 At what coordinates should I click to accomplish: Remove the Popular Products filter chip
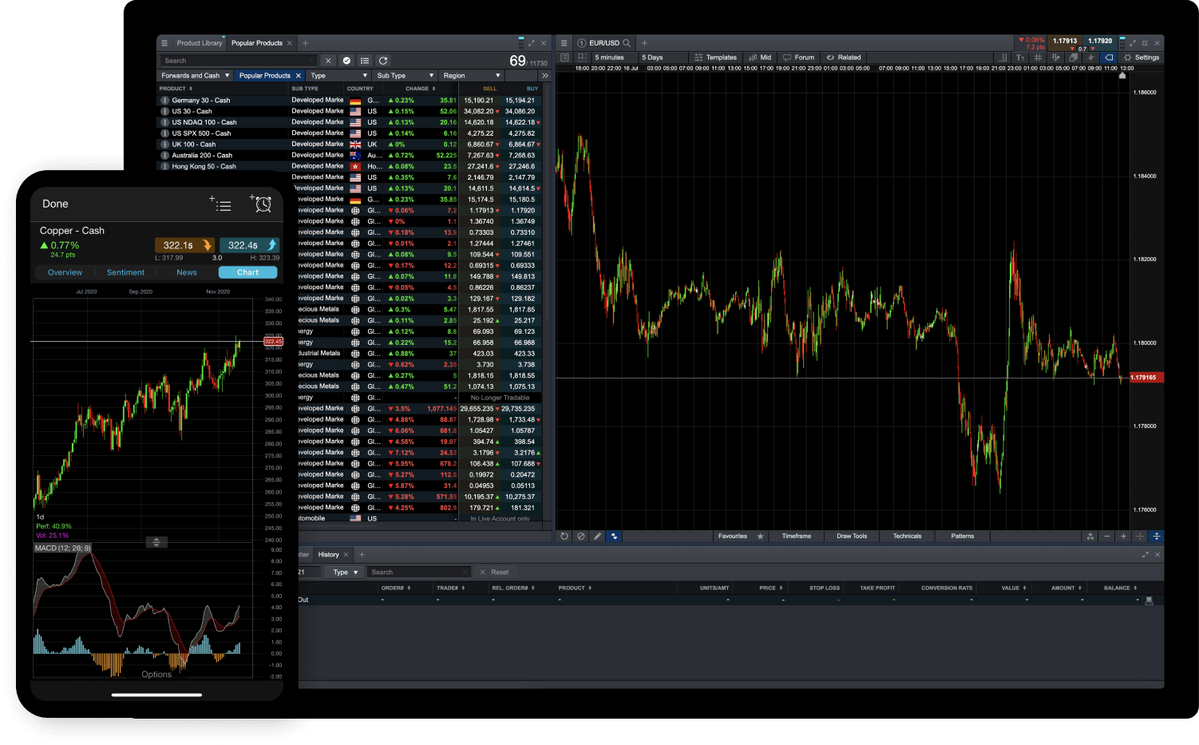click(x=298, y=76)
